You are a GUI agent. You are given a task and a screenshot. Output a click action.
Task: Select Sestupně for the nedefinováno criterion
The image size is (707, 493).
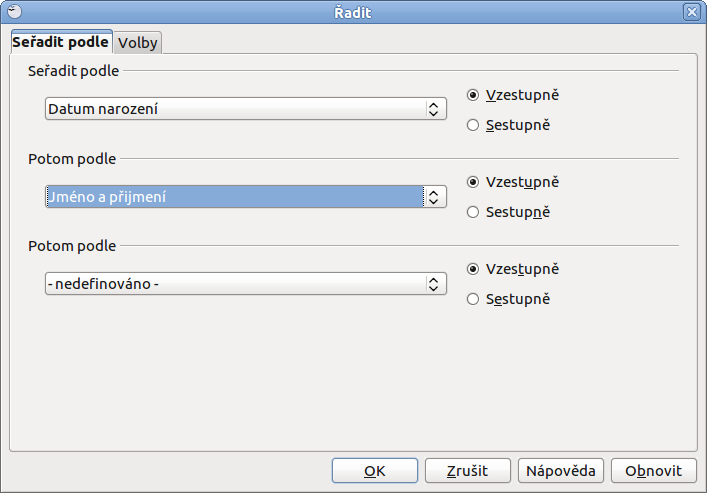click(x=509, y=299)
